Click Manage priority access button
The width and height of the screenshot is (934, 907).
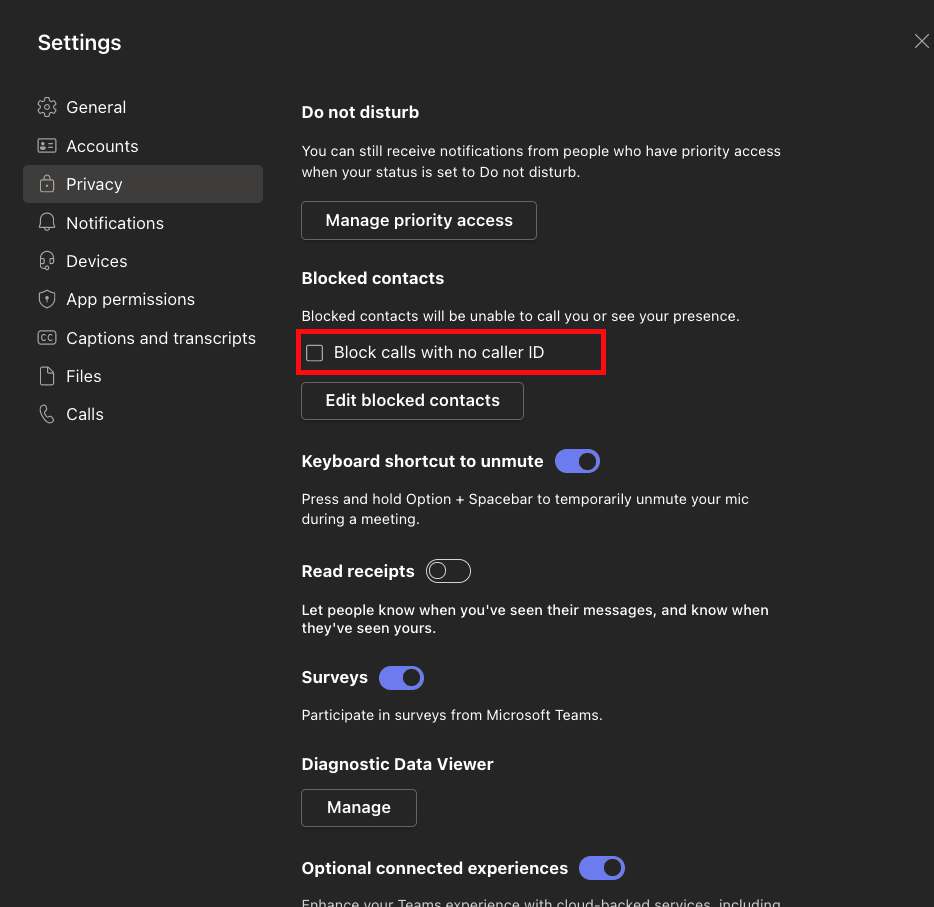click(x=419, y=220)
